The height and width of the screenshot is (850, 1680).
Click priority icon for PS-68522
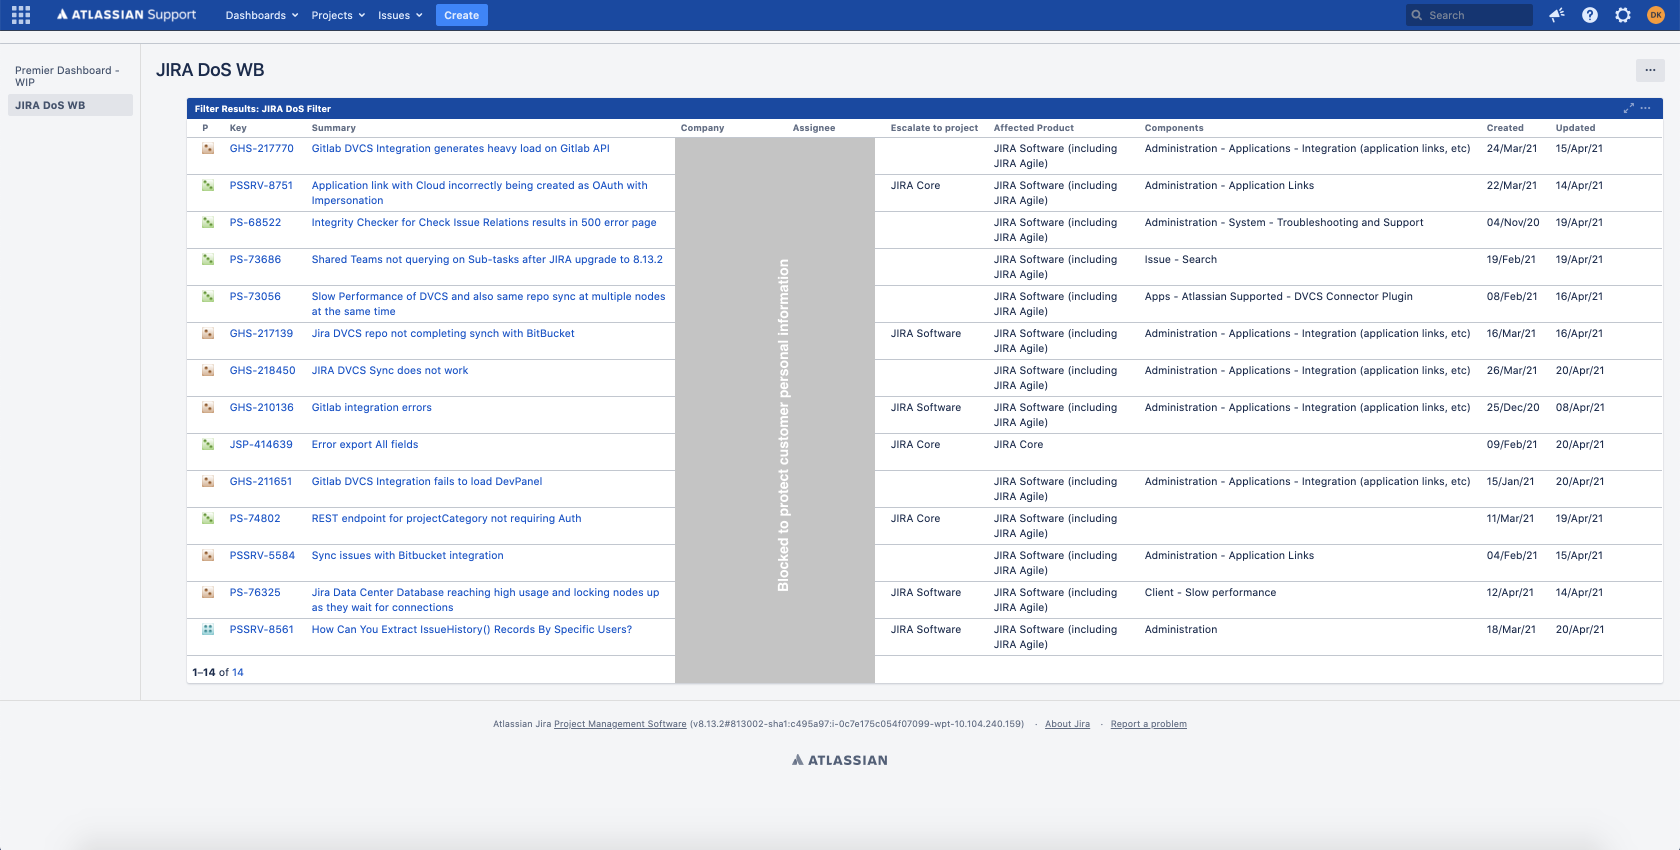tap(208, 223)
